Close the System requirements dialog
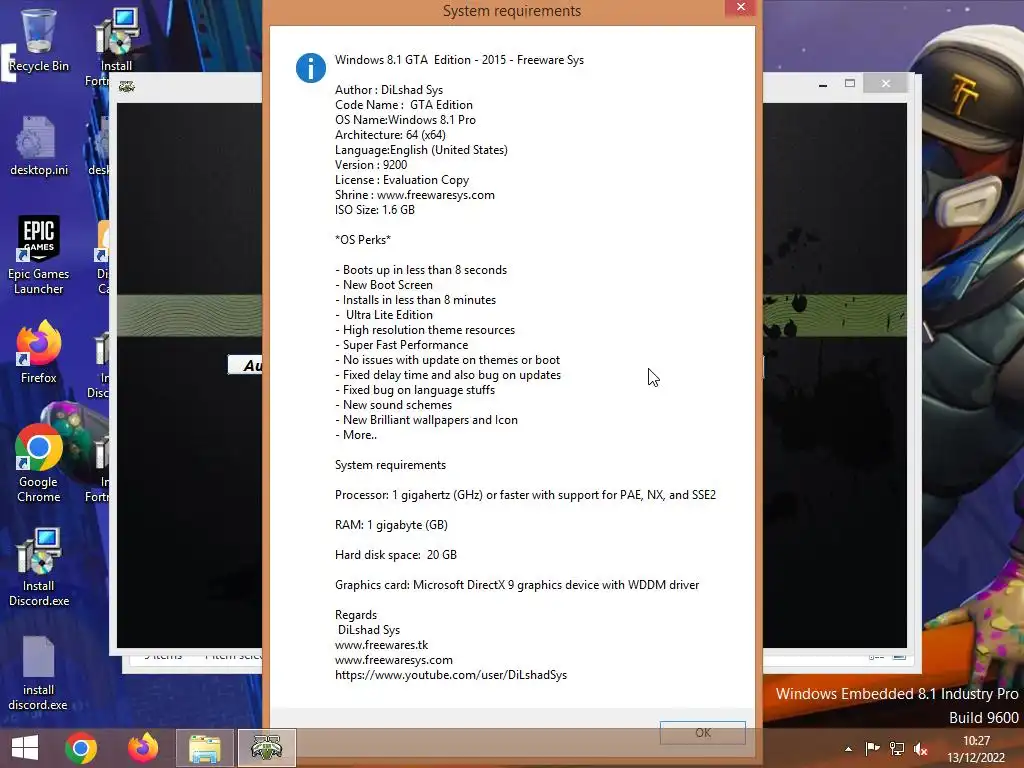 coord(741,7)
